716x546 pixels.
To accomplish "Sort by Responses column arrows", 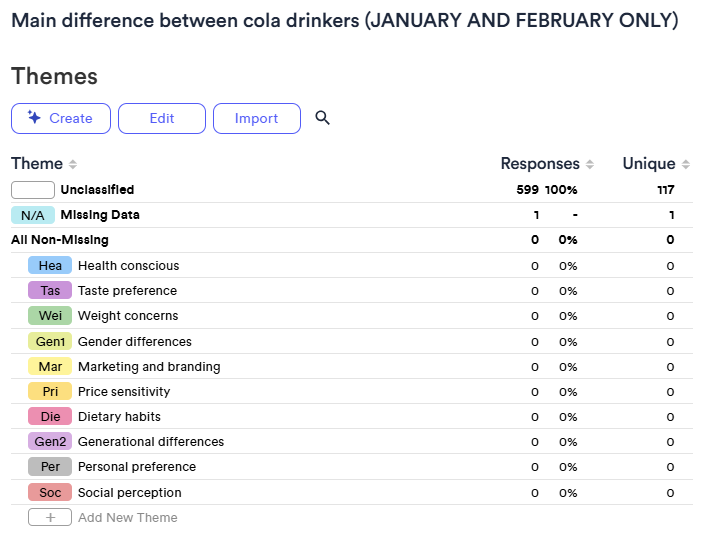I will click(x=590, y=164).
